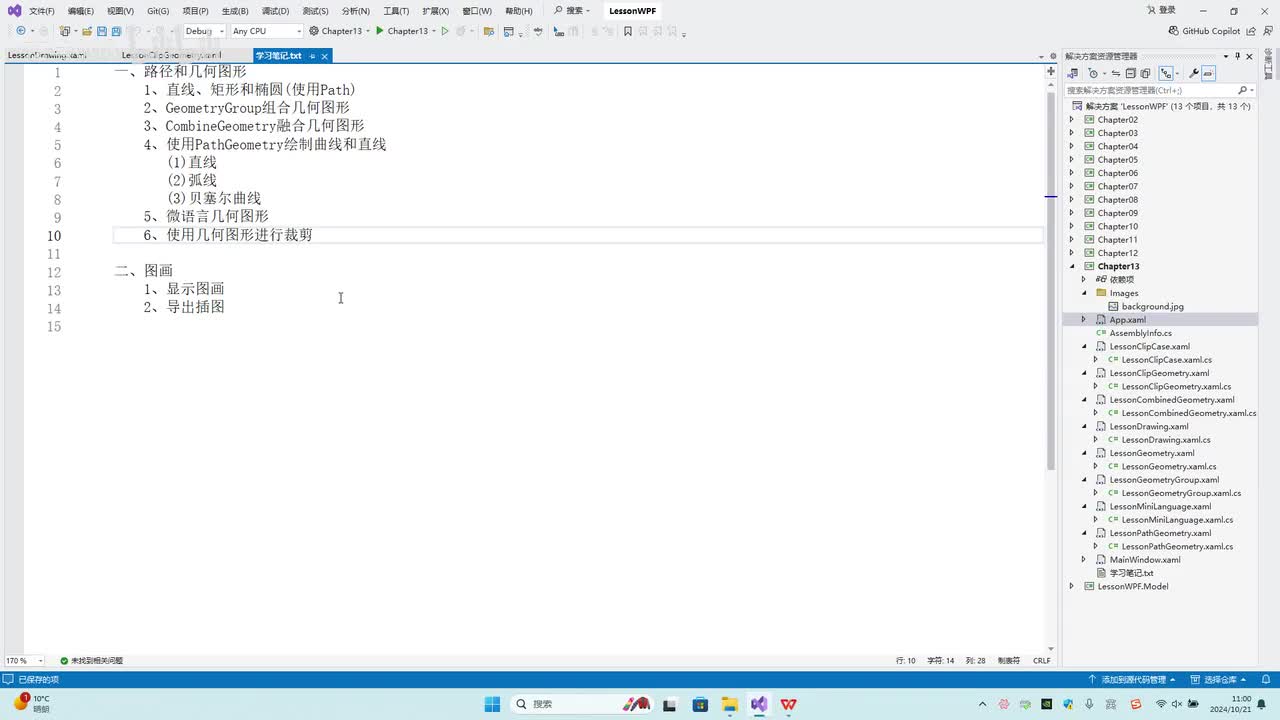Pin the Solution Explorer panel
Screen dimensions: 1280x720
pyautogui.click(x=1237, y=56)
